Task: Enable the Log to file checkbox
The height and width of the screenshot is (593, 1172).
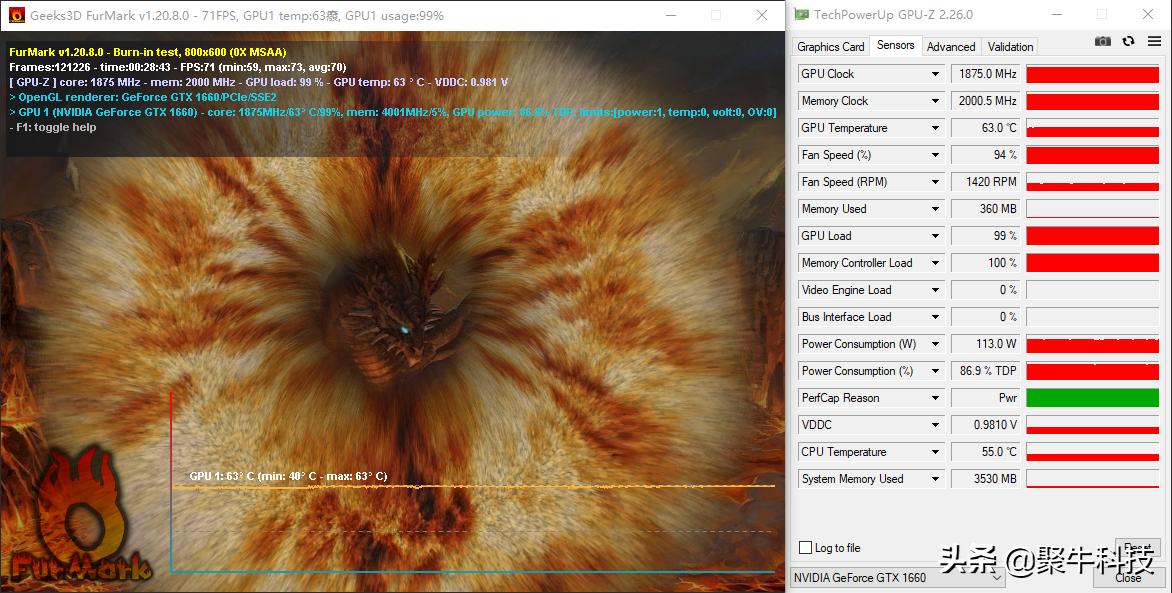Action: tap(806, 548)
